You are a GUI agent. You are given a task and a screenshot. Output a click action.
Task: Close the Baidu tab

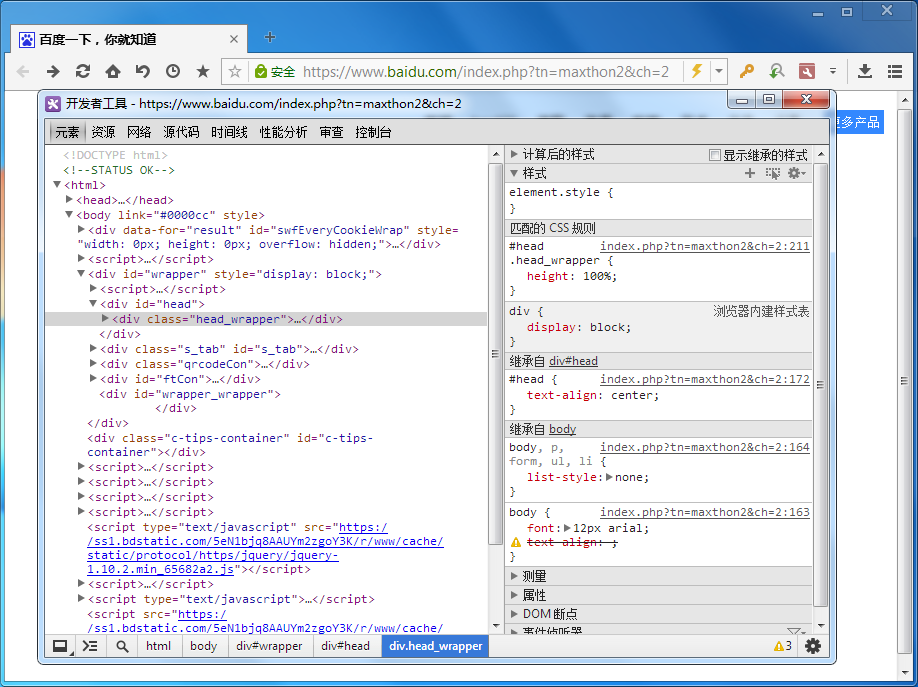click(x=234, y=39)
